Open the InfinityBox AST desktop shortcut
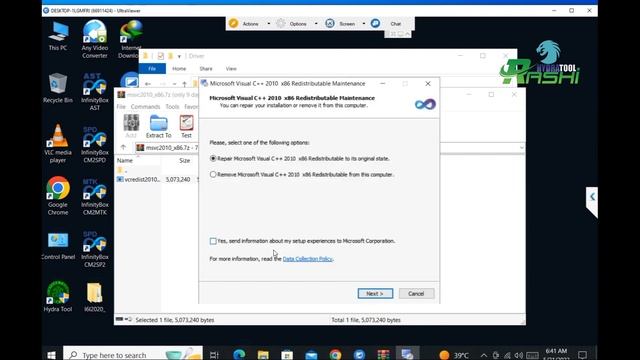 (x=95, y=92)
